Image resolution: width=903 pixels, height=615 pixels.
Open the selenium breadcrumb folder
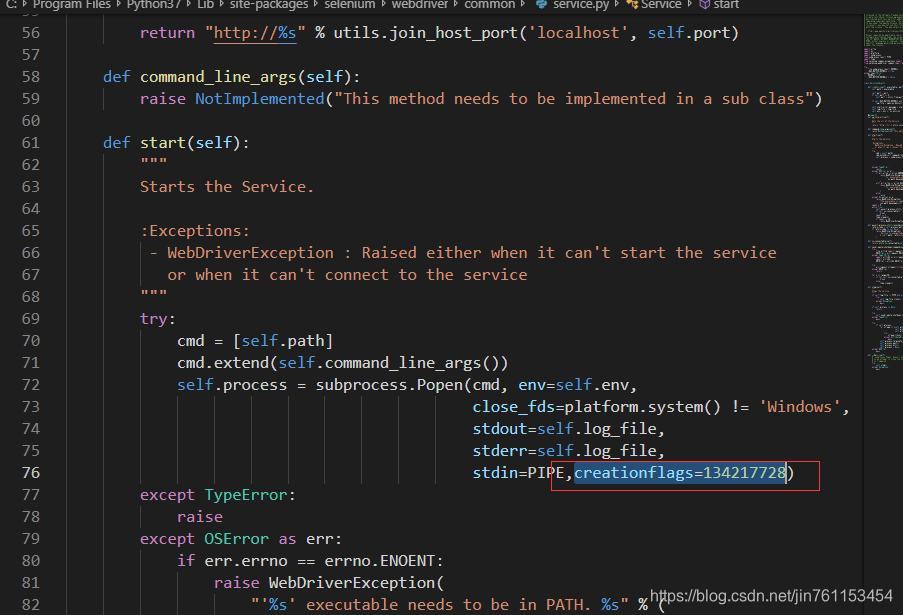click(350, 4)
